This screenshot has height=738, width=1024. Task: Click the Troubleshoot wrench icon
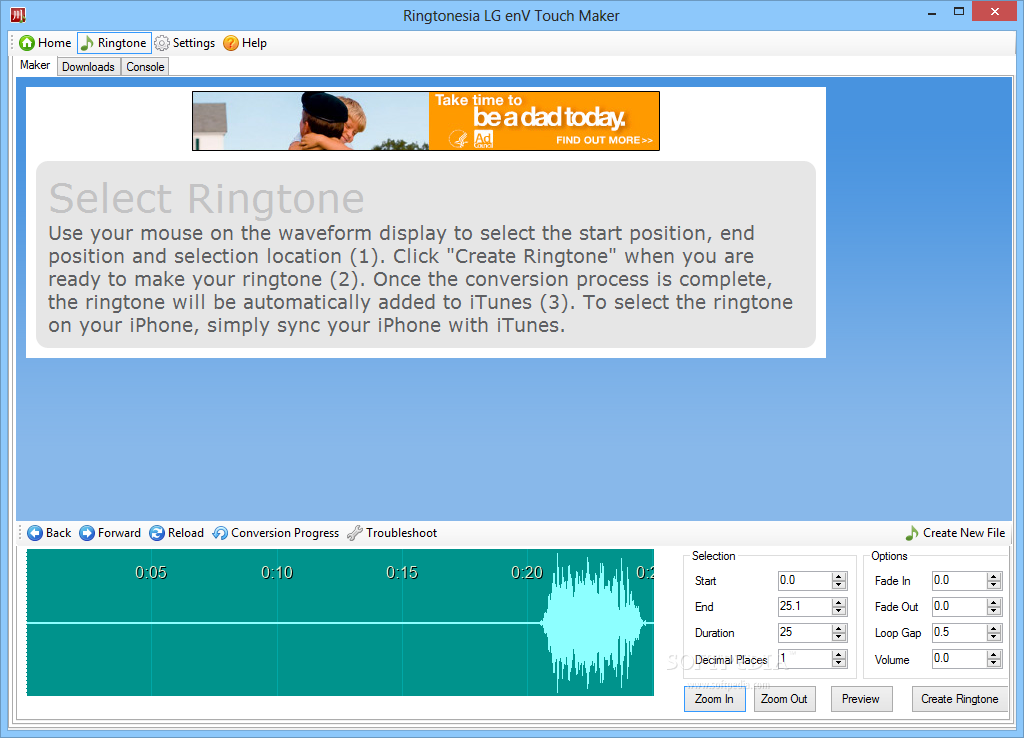tap(355, 533)
